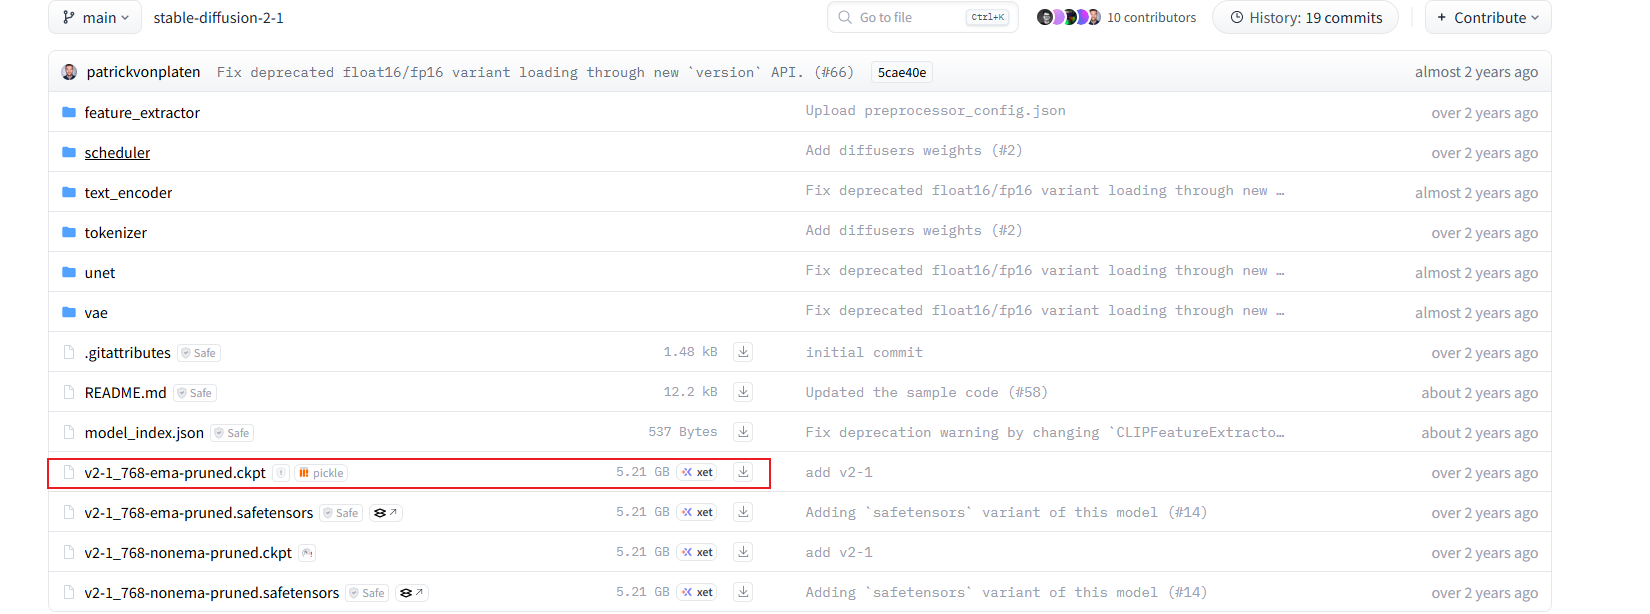This screenshot has width=1650, height=614.
Task: Click the pickle badge on ema-pruned.ckpt
Action: pos(321,473)
